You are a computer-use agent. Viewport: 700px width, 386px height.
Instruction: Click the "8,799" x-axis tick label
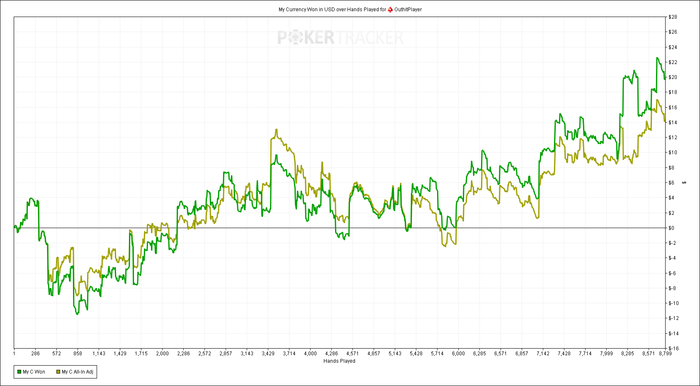(x=665, y=353)
